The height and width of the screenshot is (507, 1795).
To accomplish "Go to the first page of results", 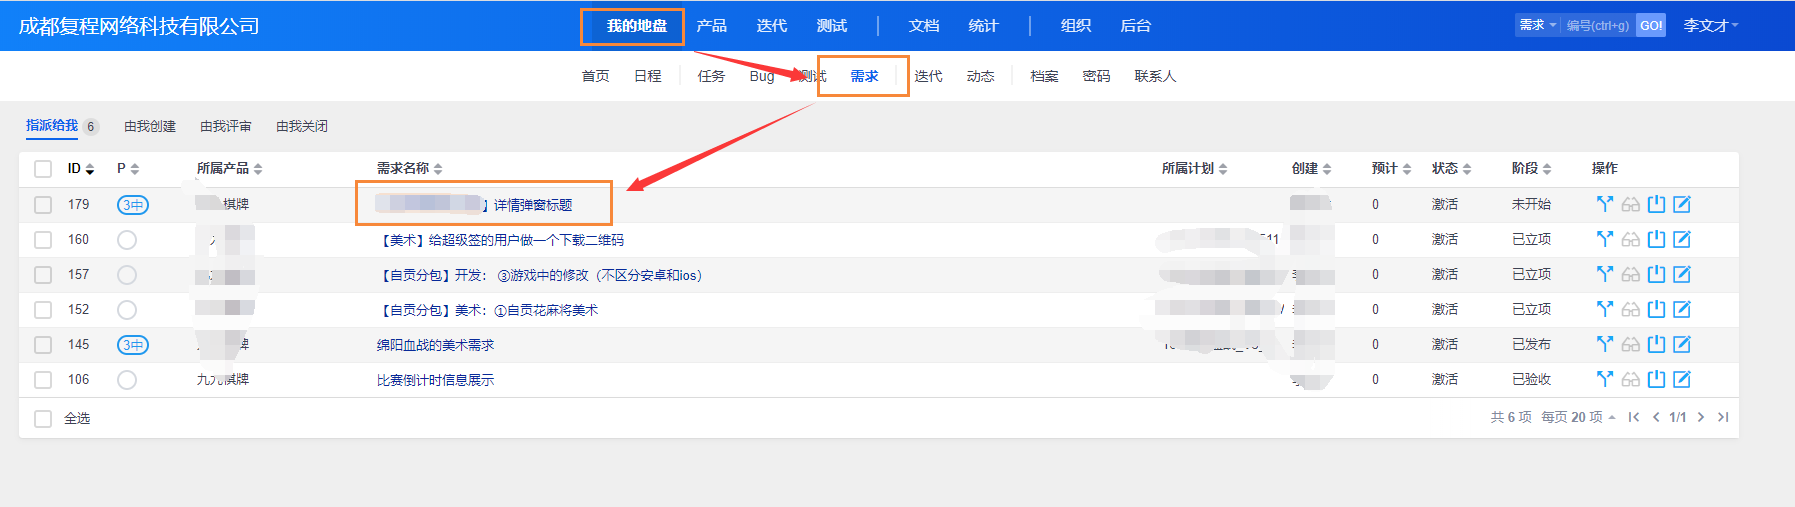I will [1634, 417].
